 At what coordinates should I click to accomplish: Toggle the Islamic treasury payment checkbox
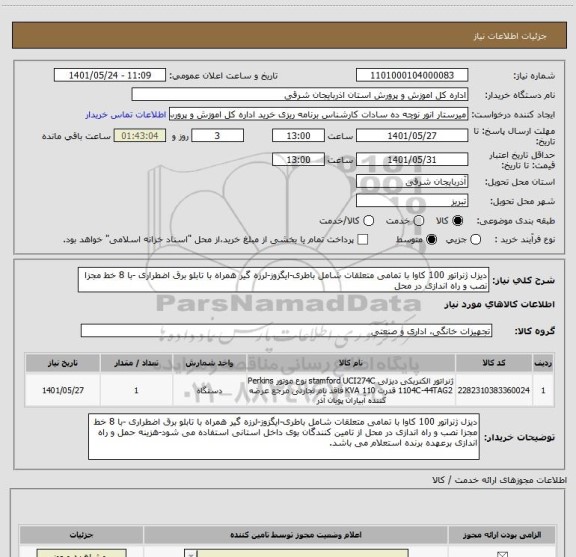363,240
